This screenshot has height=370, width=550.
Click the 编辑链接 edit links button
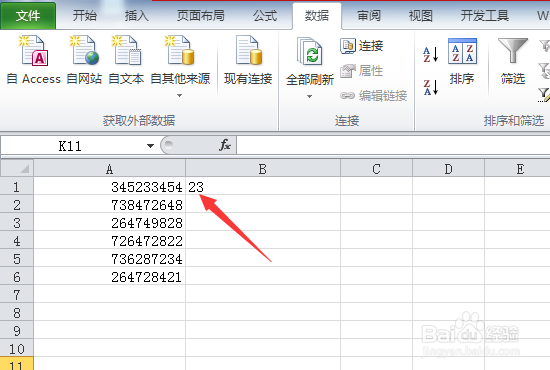tap(374, 95)
